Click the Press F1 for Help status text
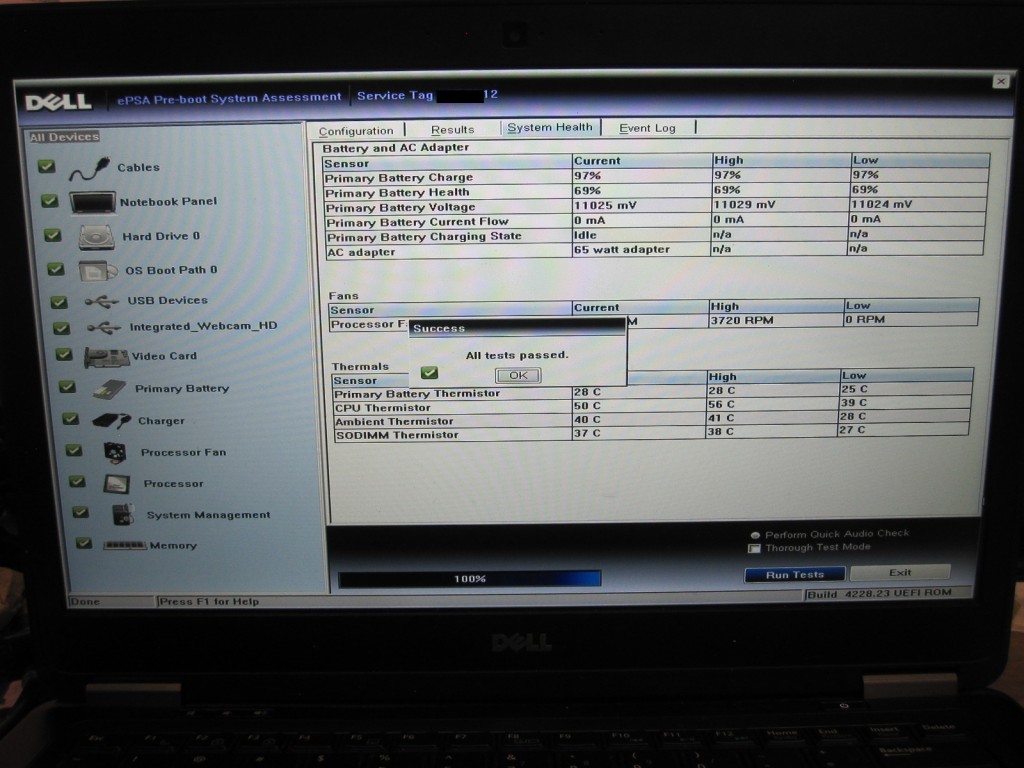1024x768 pixels. (x=209, y=601)
